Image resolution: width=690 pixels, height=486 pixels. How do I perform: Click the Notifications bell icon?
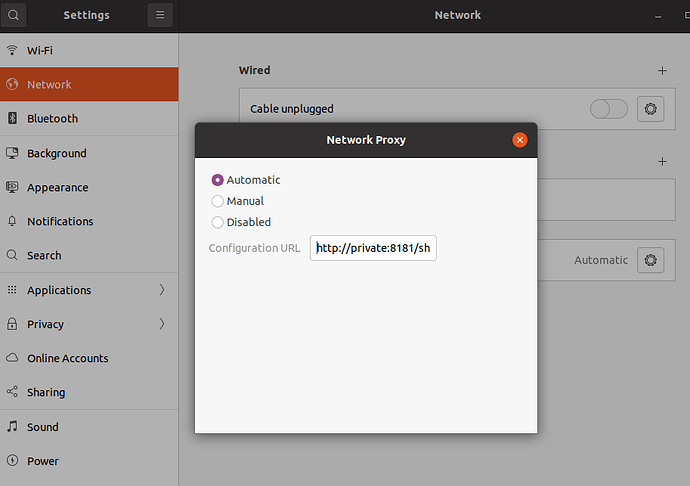click(12, 221)
